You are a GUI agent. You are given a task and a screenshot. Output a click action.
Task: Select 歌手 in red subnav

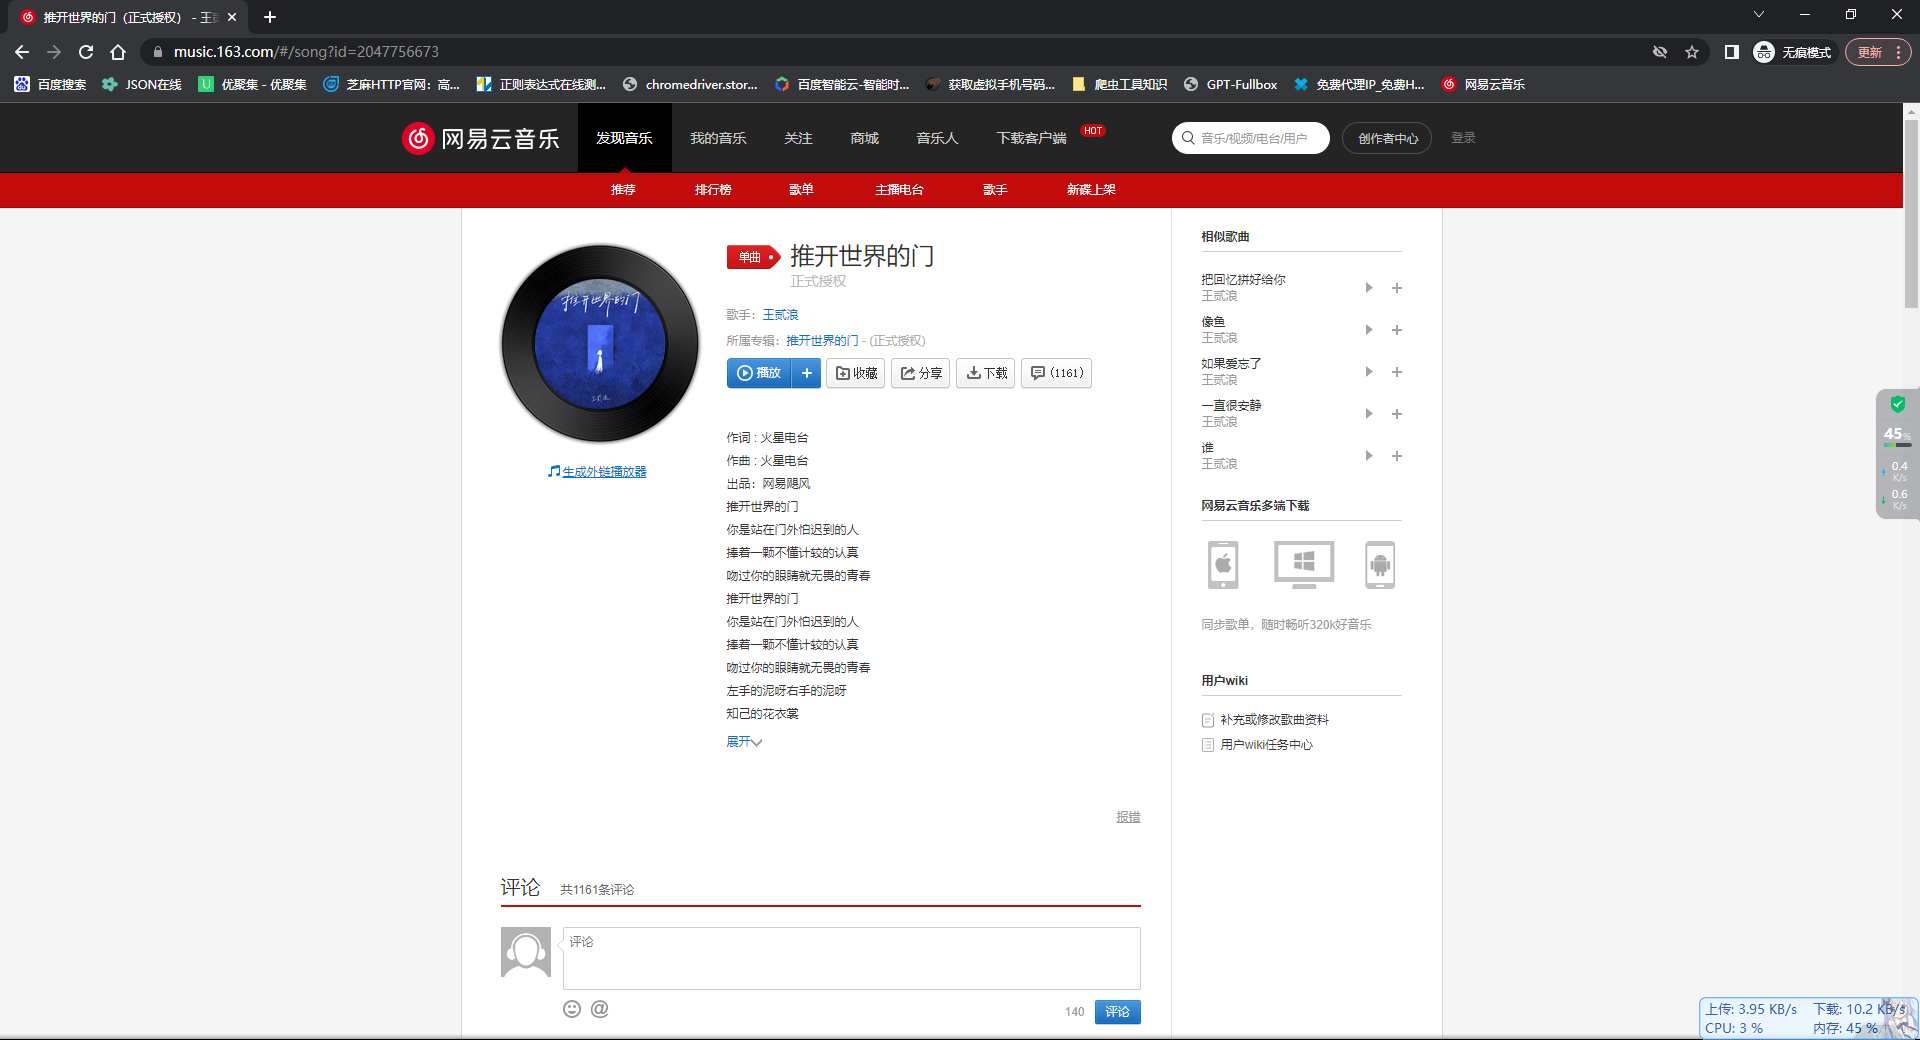click(995, 190)
